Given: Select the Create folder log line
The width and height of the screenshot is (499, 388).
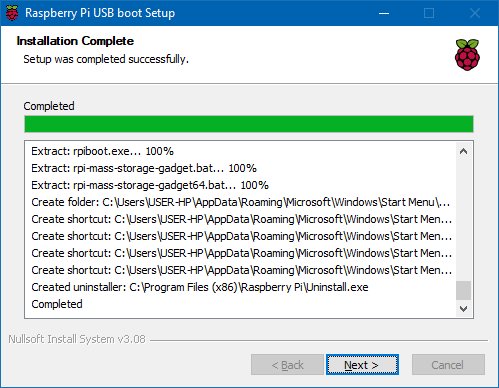Looking at the screenshot, I should click(x=241, y=202).
